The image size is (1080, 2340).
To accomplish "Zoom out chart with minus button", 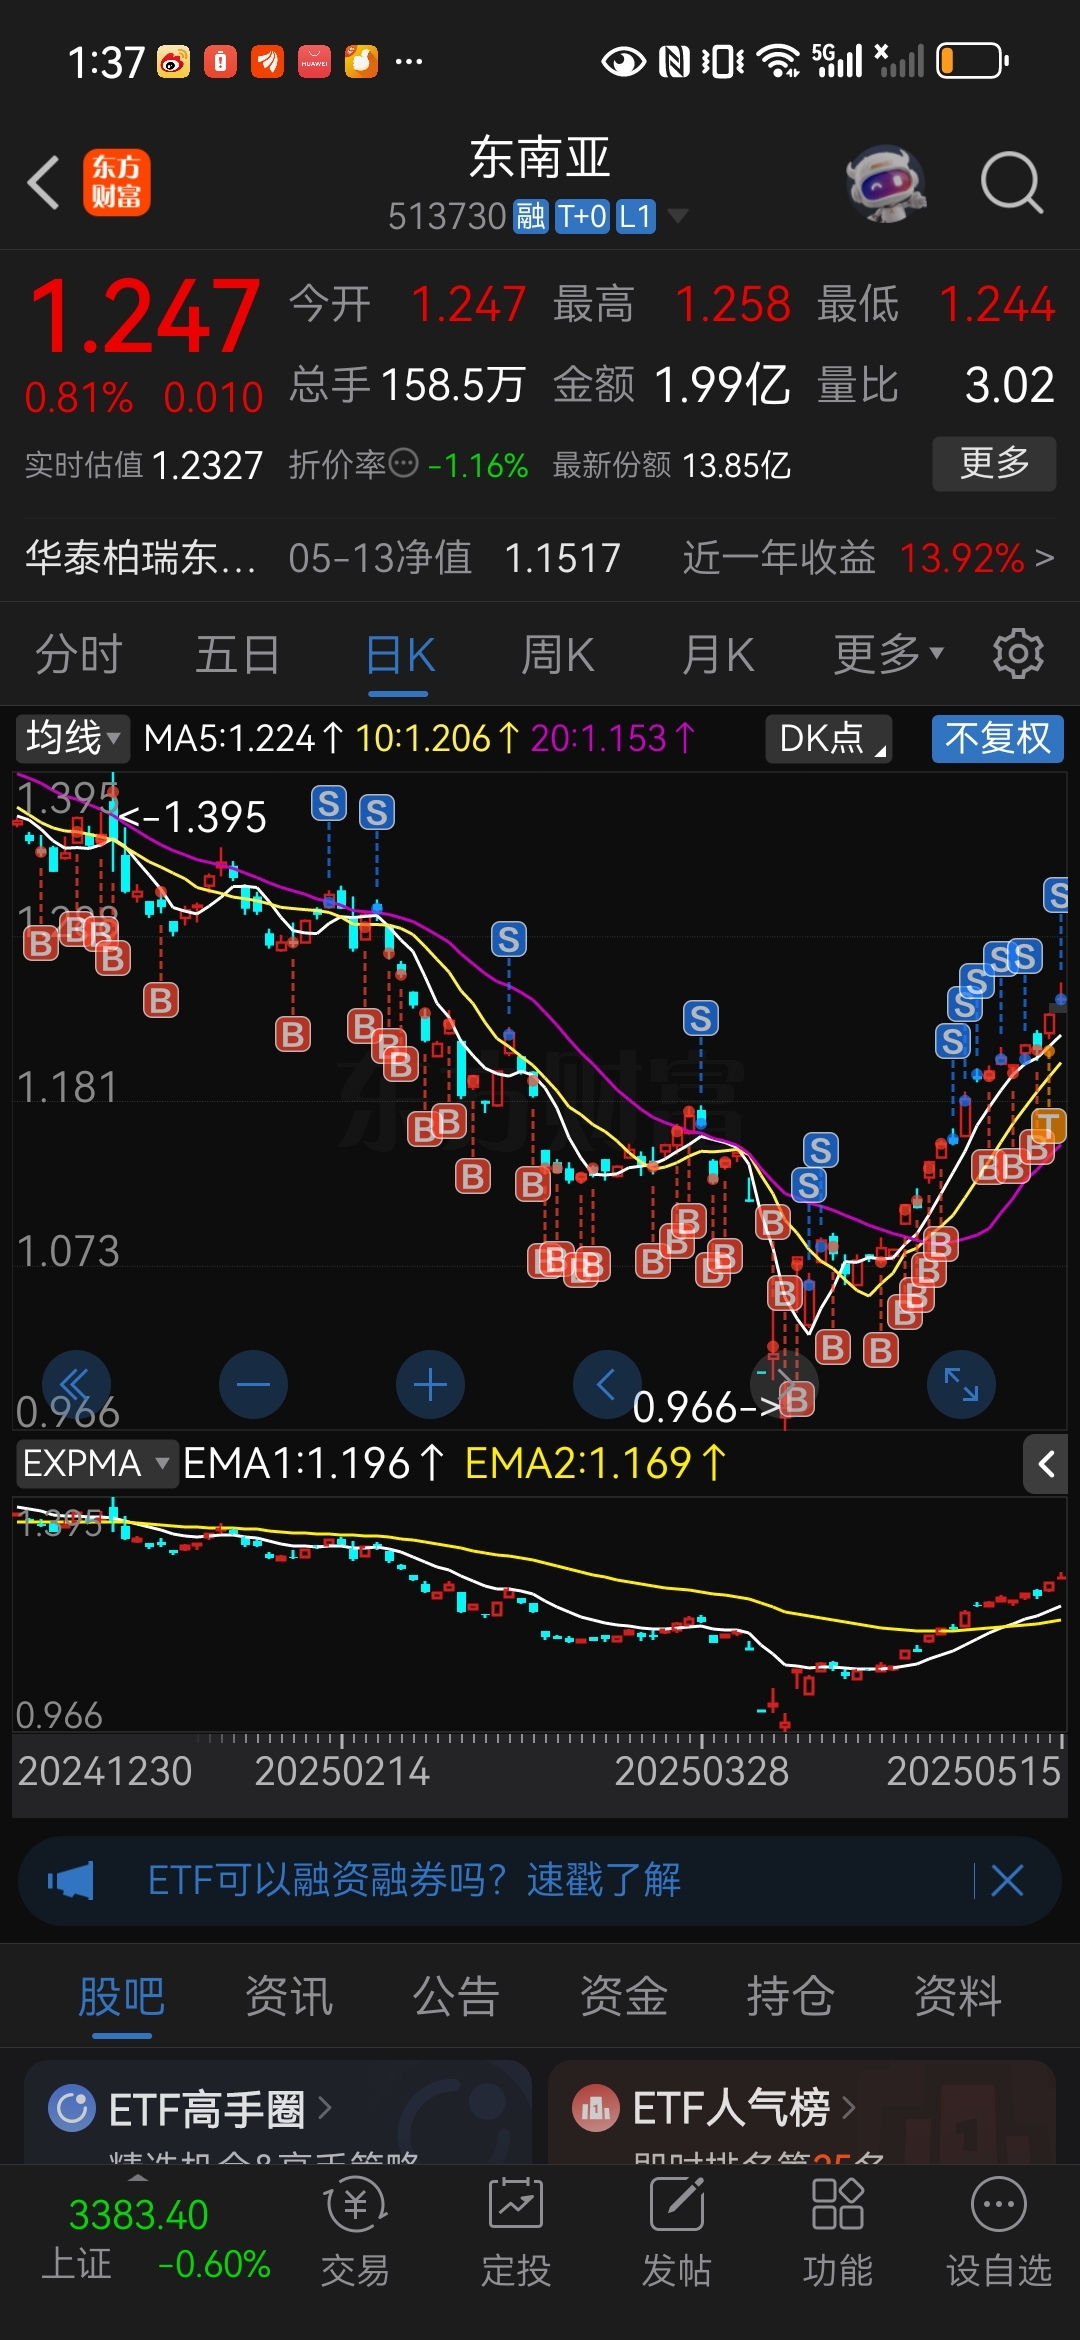I will tap(253, 1385).
